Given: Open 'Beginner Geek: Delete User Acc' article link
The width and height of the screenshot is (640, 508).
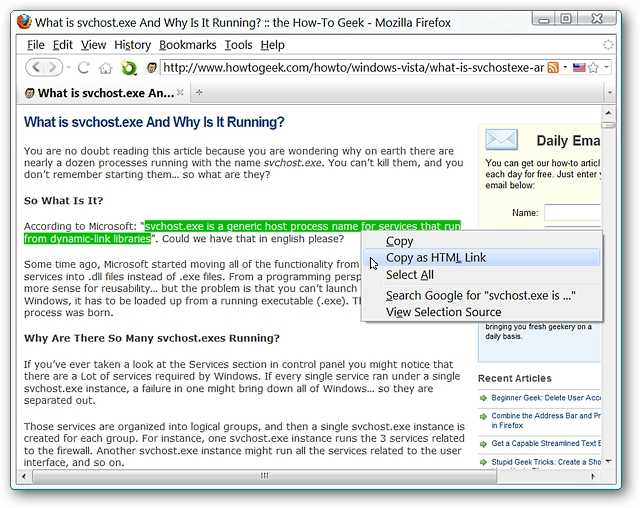Looking at the screenshot, I should [546, 398].
